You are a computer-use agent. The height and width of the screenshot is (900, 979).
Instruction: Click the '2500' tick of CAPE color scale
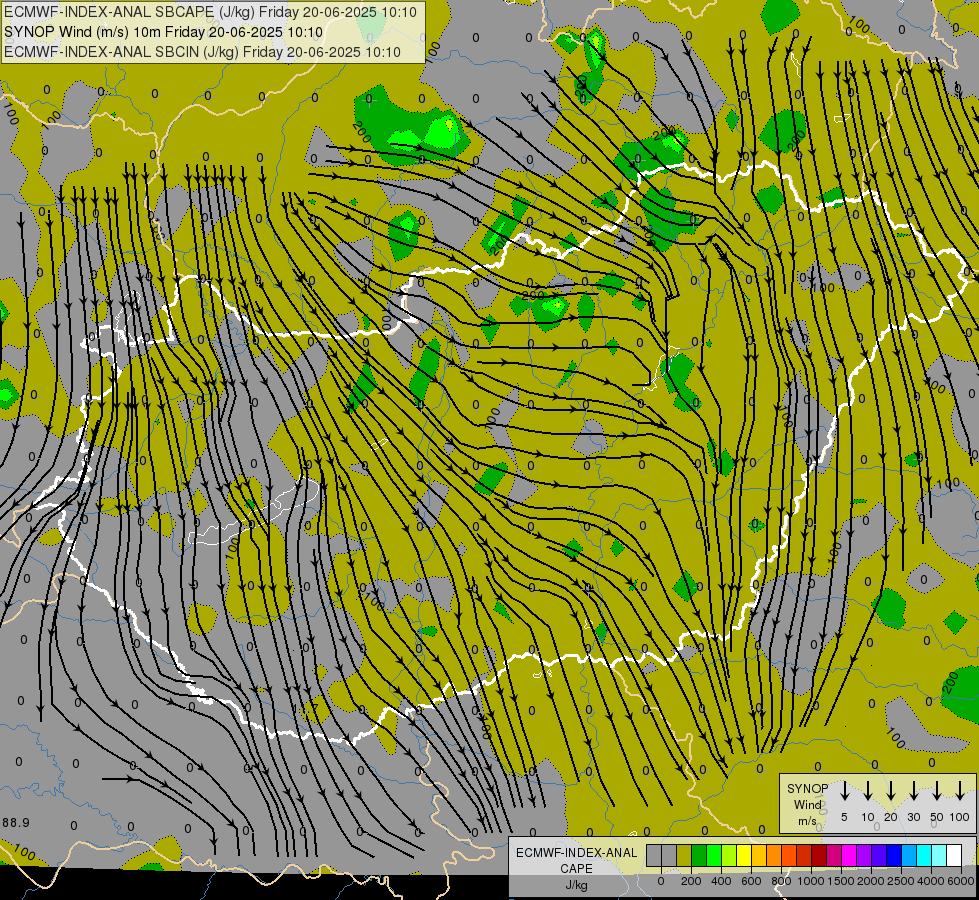click(x=901, y=881)
